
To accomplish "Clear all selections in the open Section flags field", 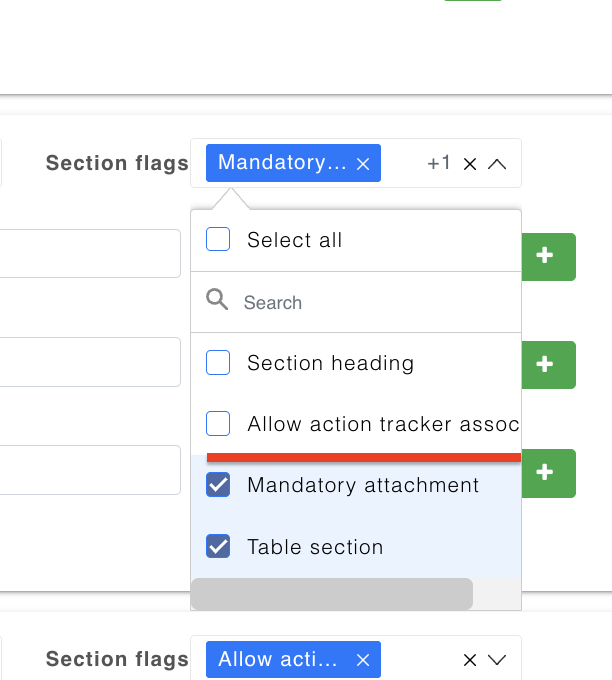I will (x=470, y=164).
